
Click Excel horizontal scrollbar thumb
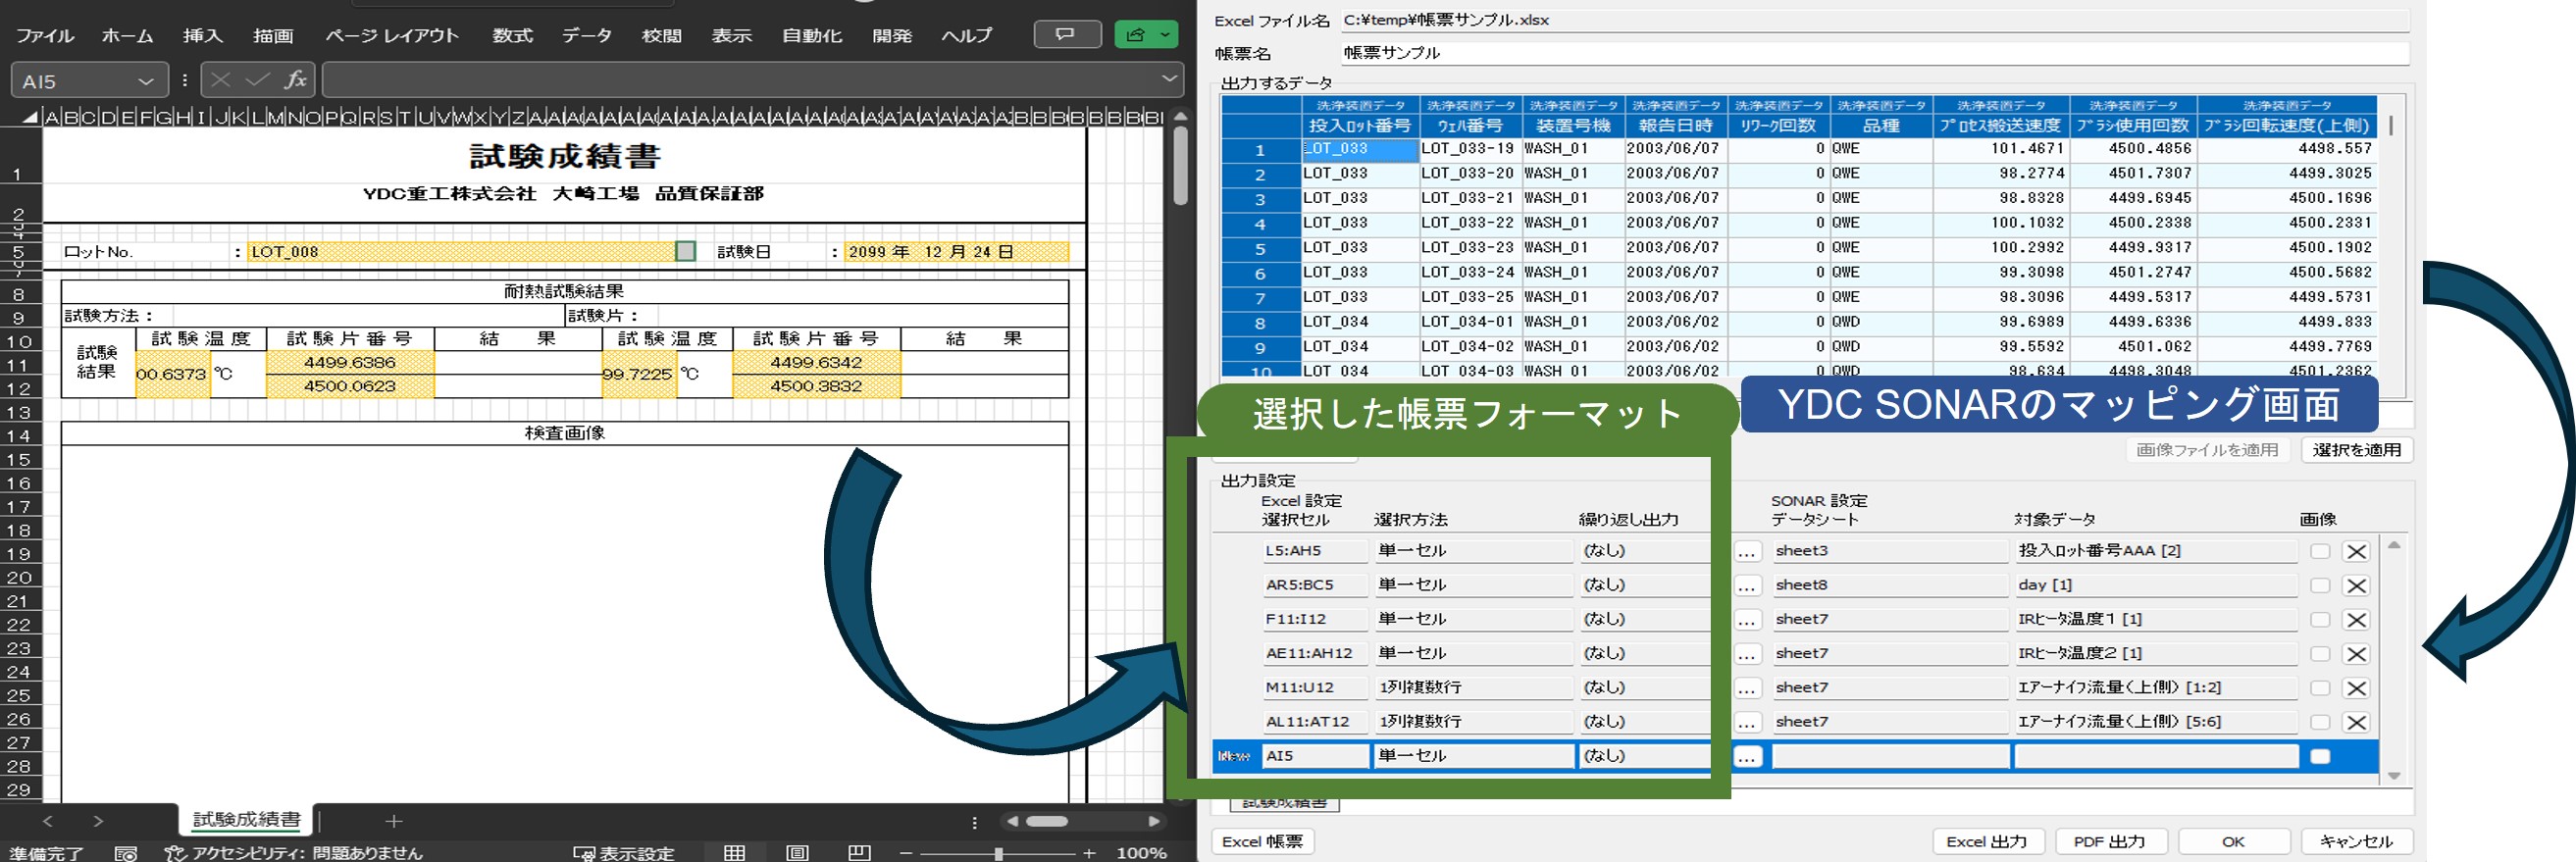point(1047,821)
